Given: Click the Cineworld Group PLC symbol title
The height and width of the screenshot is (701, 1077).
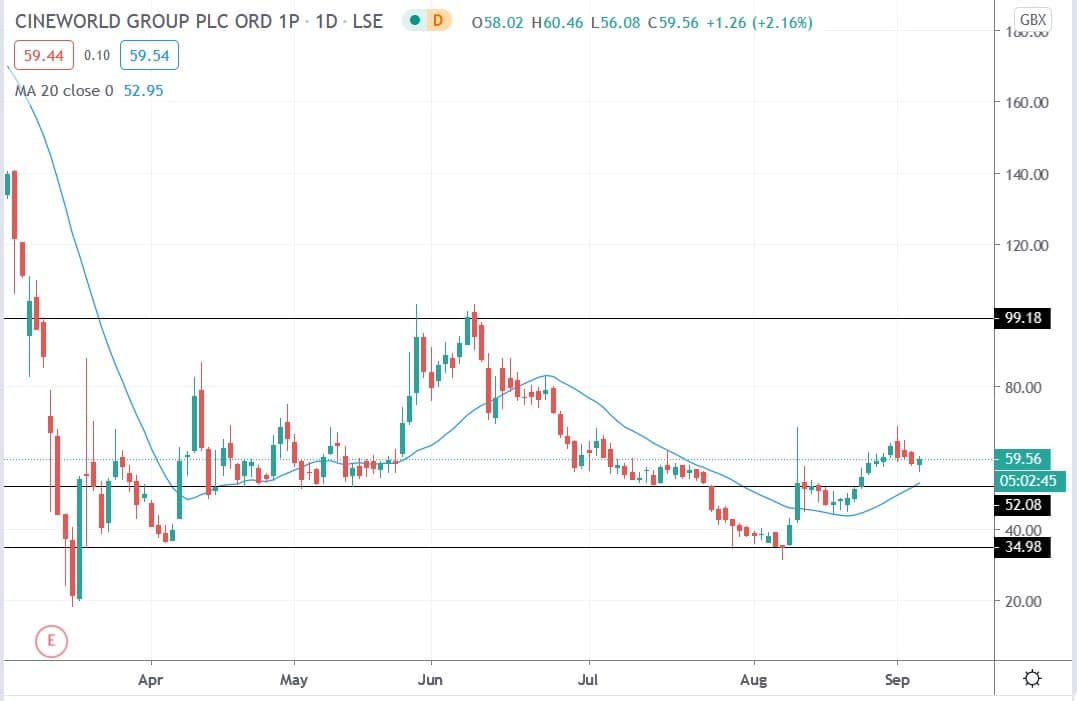Looking at the screenshot, I should click(x=157, y=21).
